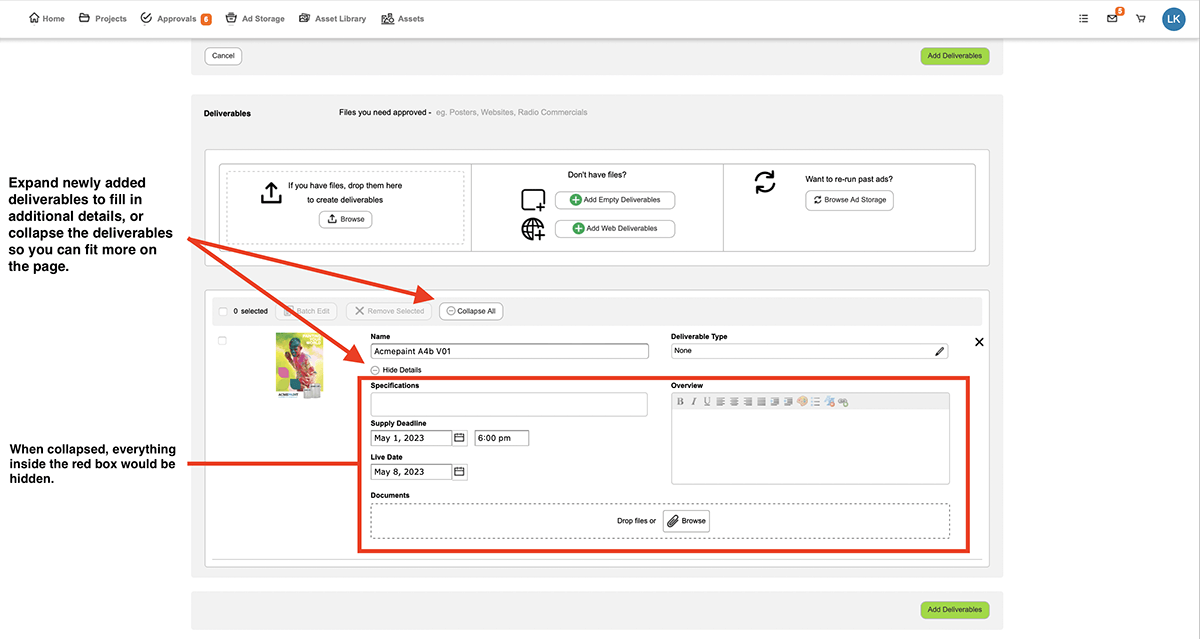Open Approvals from the navigation bar
The image size is (1200, 639).
point(175,18)
